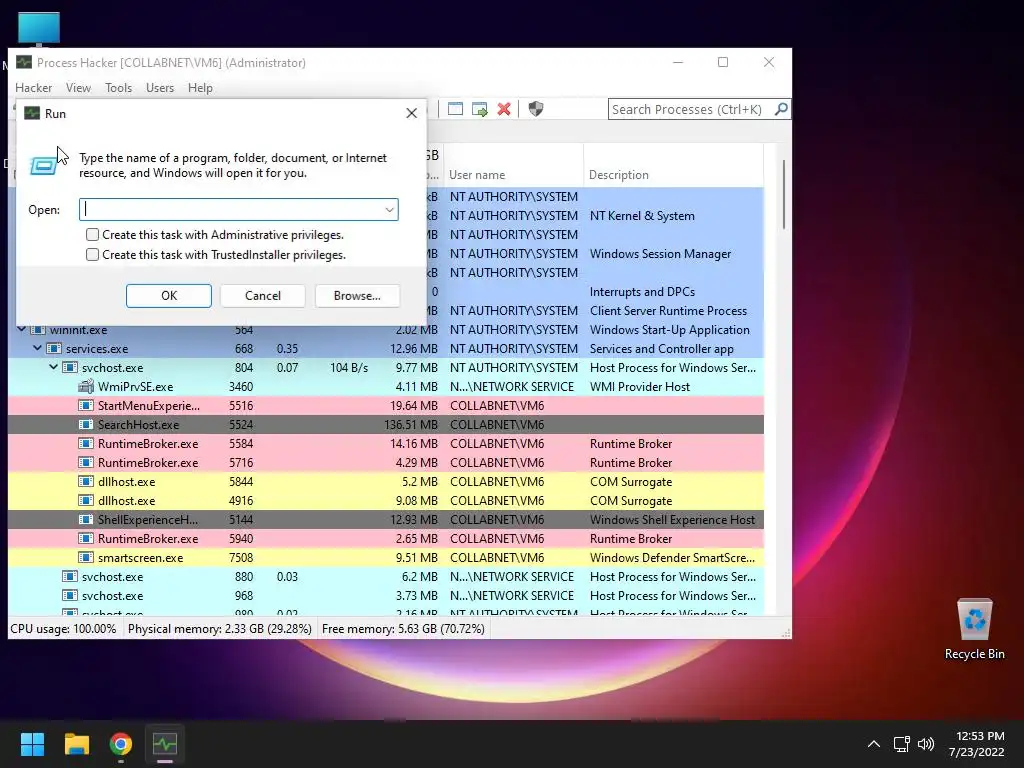The image size is (1024, 768).
Task: Open the Hacker menu
Action: 33,88
